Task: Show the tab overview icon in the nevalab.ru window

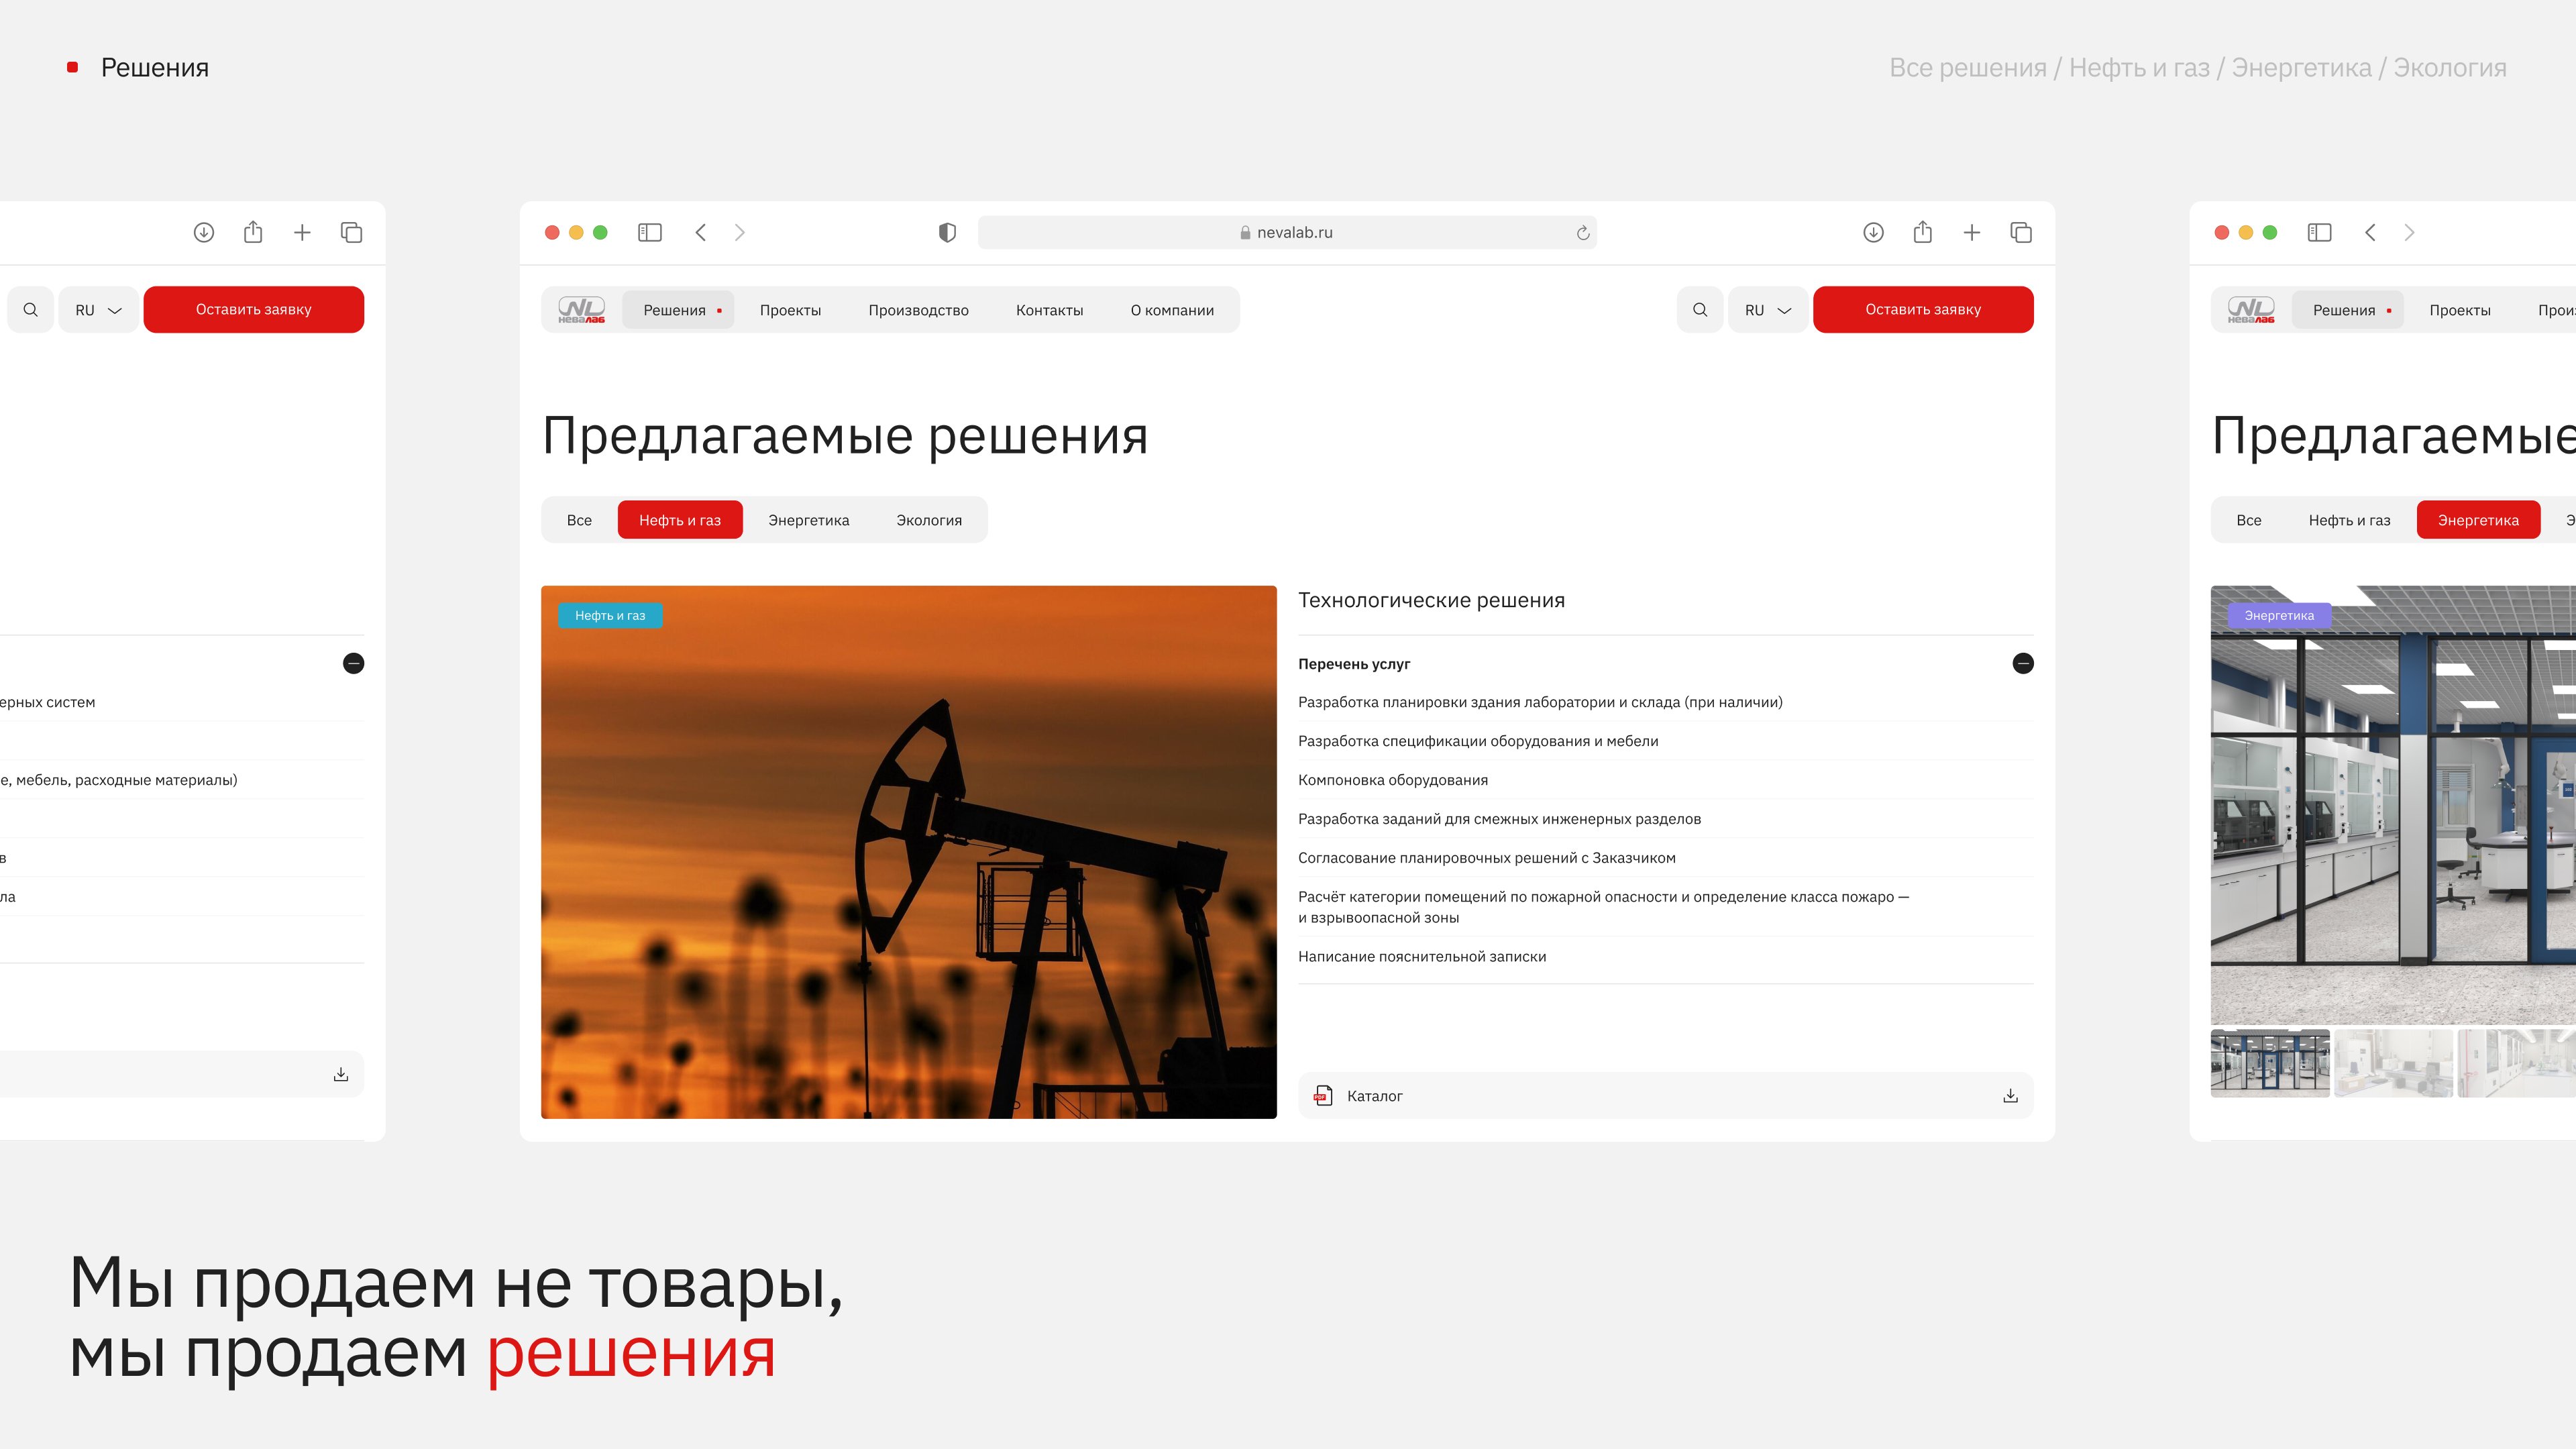Action: [x=2020, y=232]
